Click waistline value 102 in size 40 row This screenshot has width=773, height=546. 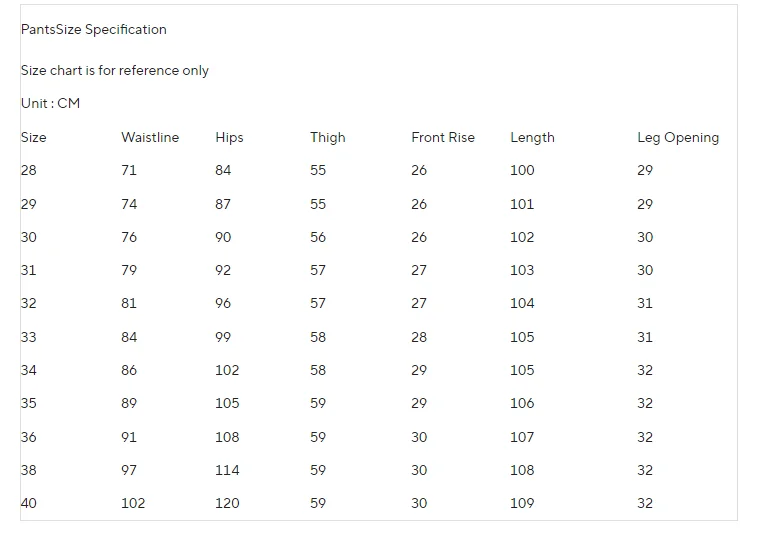(133, 503)
